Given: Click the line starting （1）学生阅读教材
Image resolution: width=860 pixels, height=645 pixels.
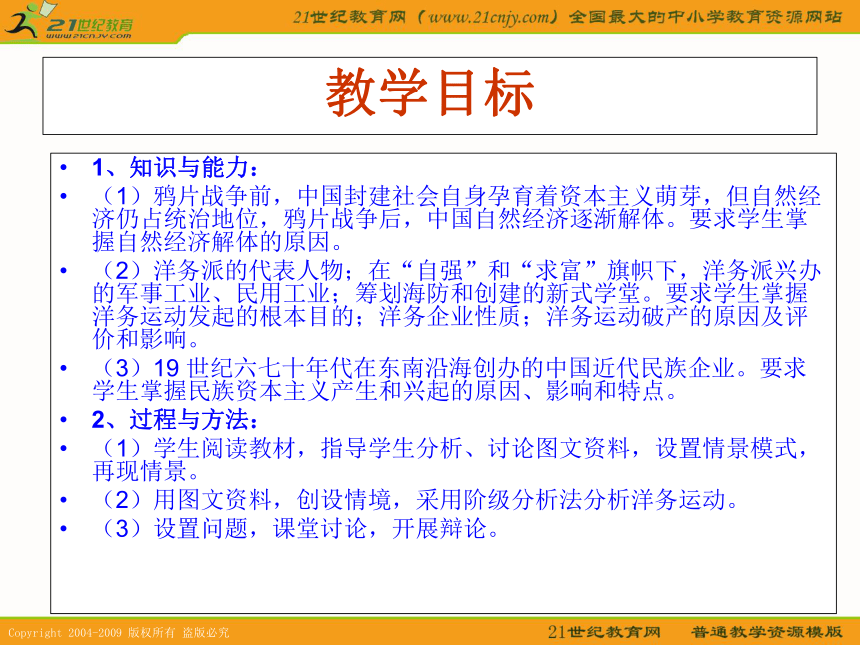Looking at the screenshot, I should click(x=453, y=449).
